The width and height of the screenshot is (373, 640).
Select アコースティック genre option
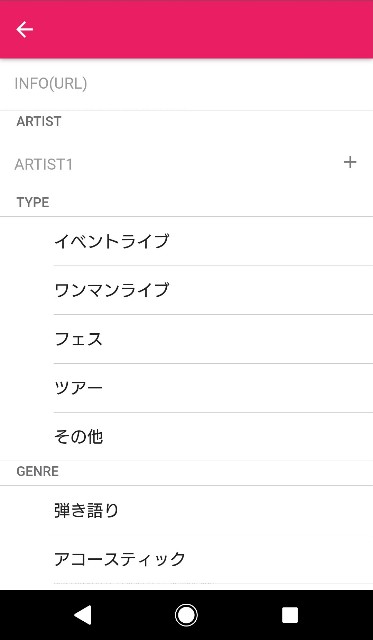coord(186,559)
